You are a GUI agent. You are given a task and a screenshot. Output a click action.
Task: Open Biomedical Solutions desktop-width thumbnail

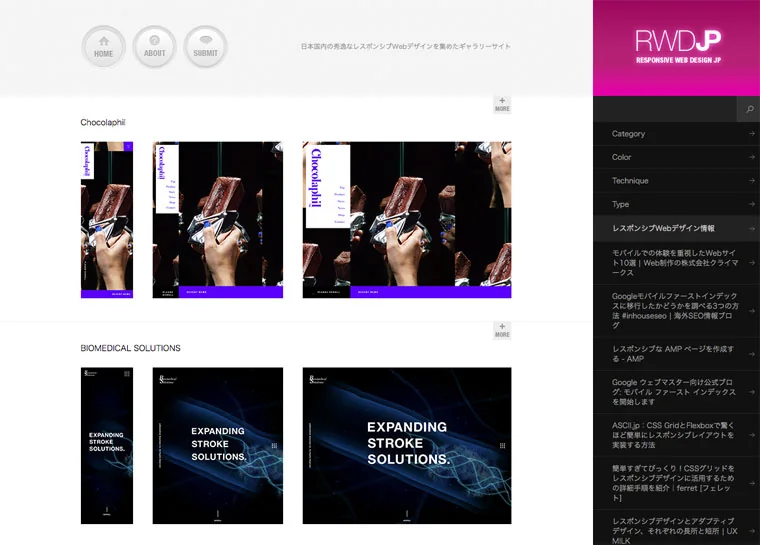click(407, 446)
